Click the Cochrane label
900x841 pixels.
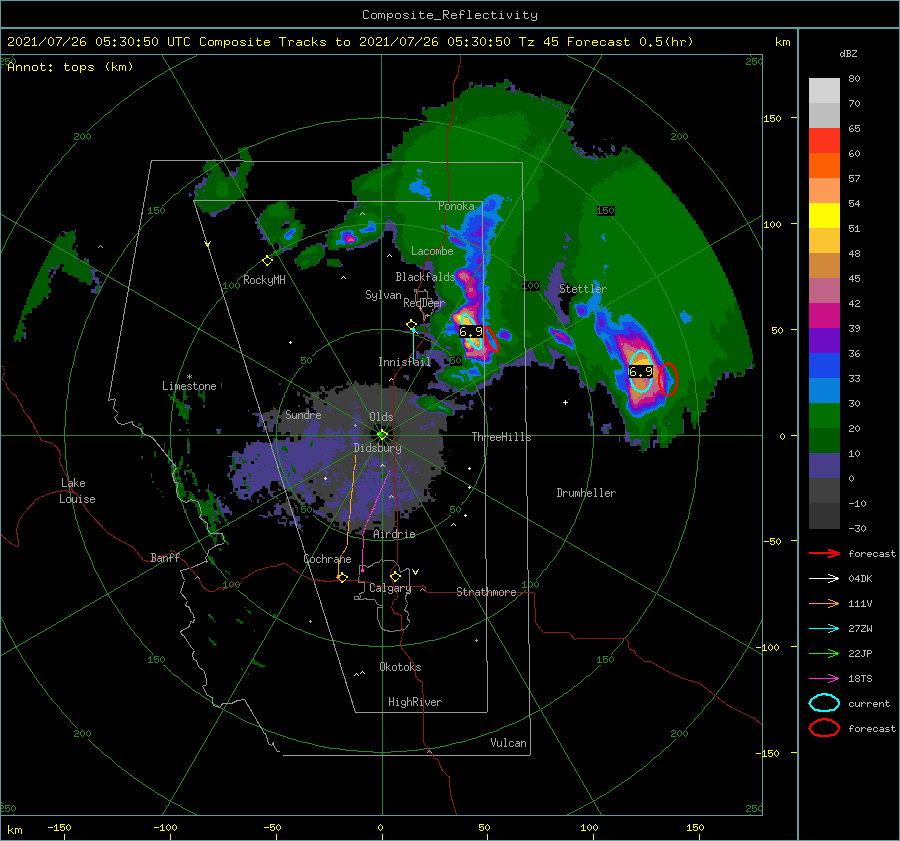327,559
